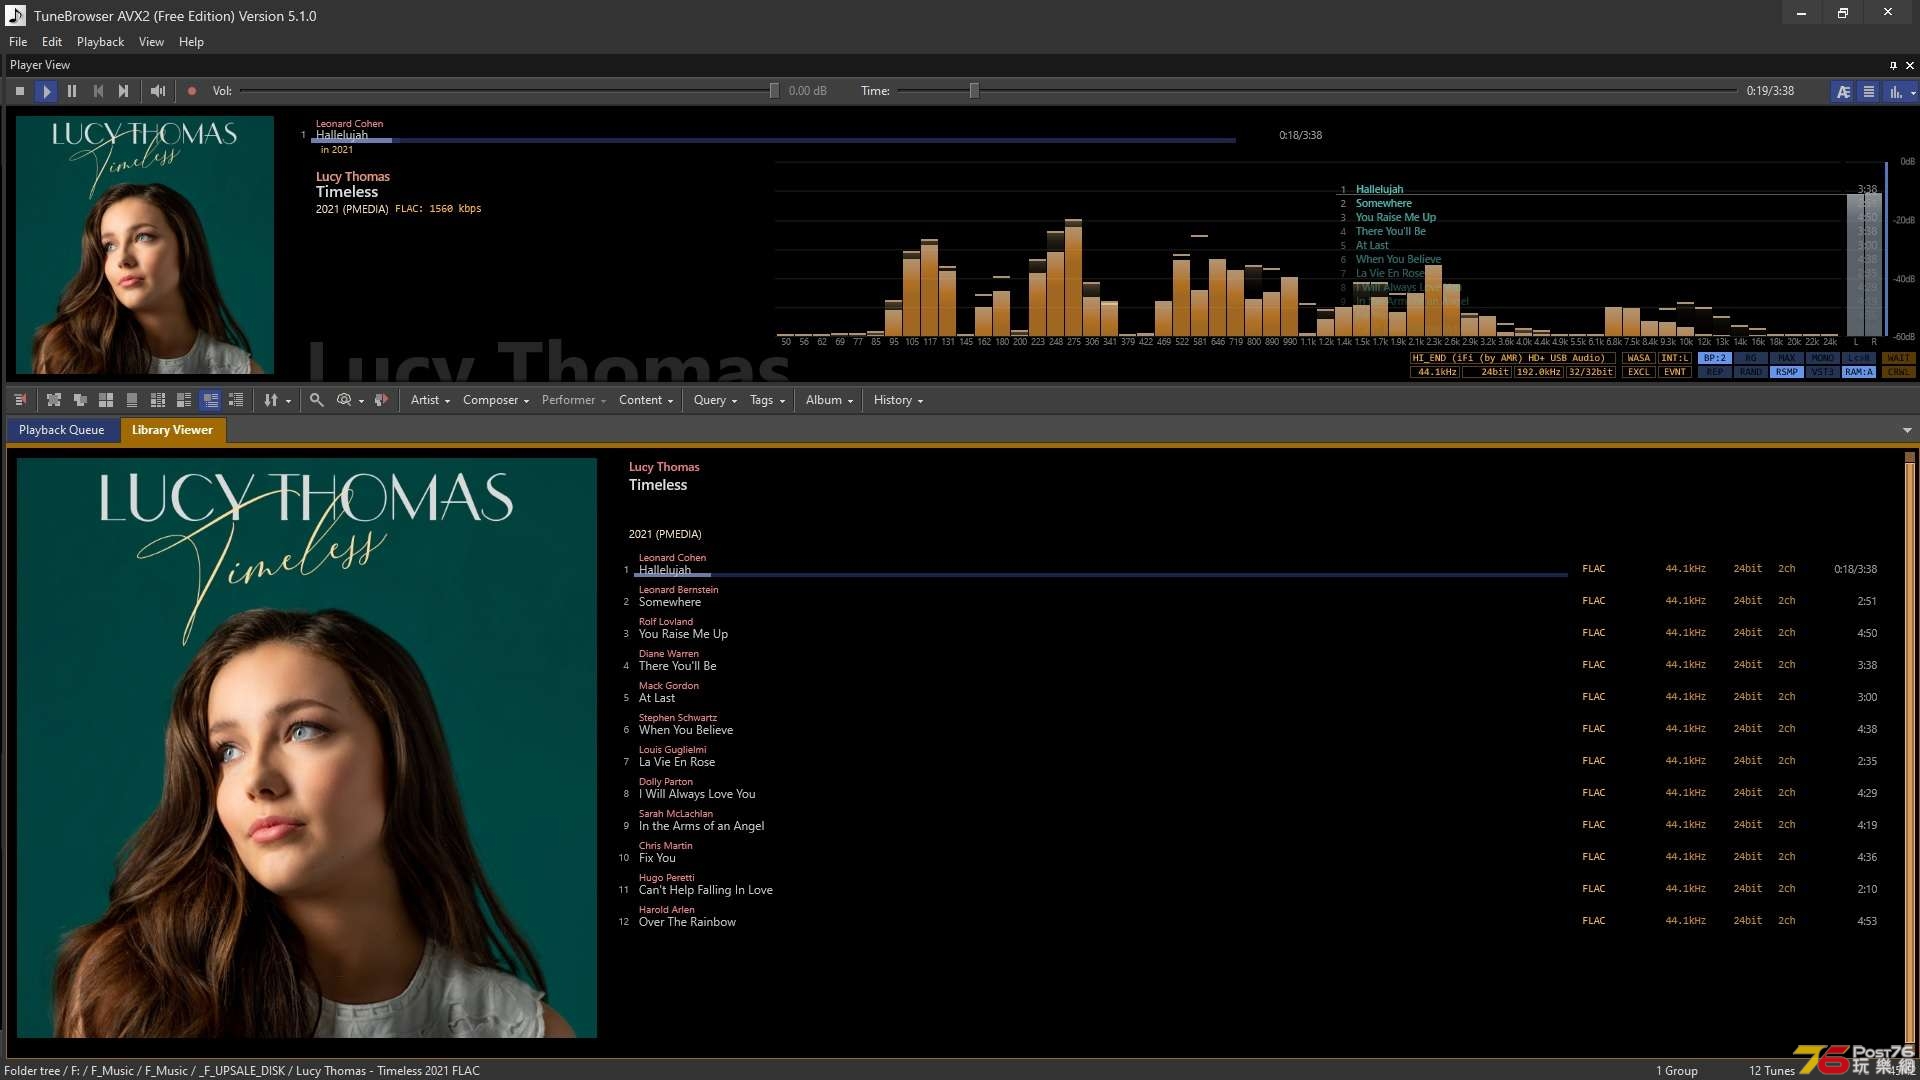Skip to the next track
The height and width of the screenshot is (1080, 1920).
pyautogui.click(x=124, y=91)
